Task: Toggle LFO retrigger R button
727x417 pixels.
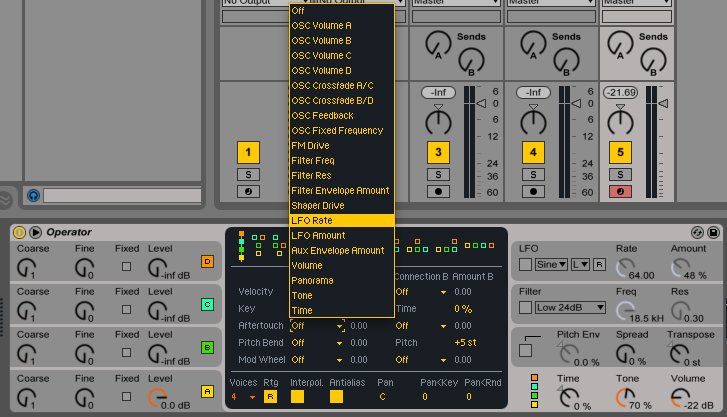Action: coord(599,264)
